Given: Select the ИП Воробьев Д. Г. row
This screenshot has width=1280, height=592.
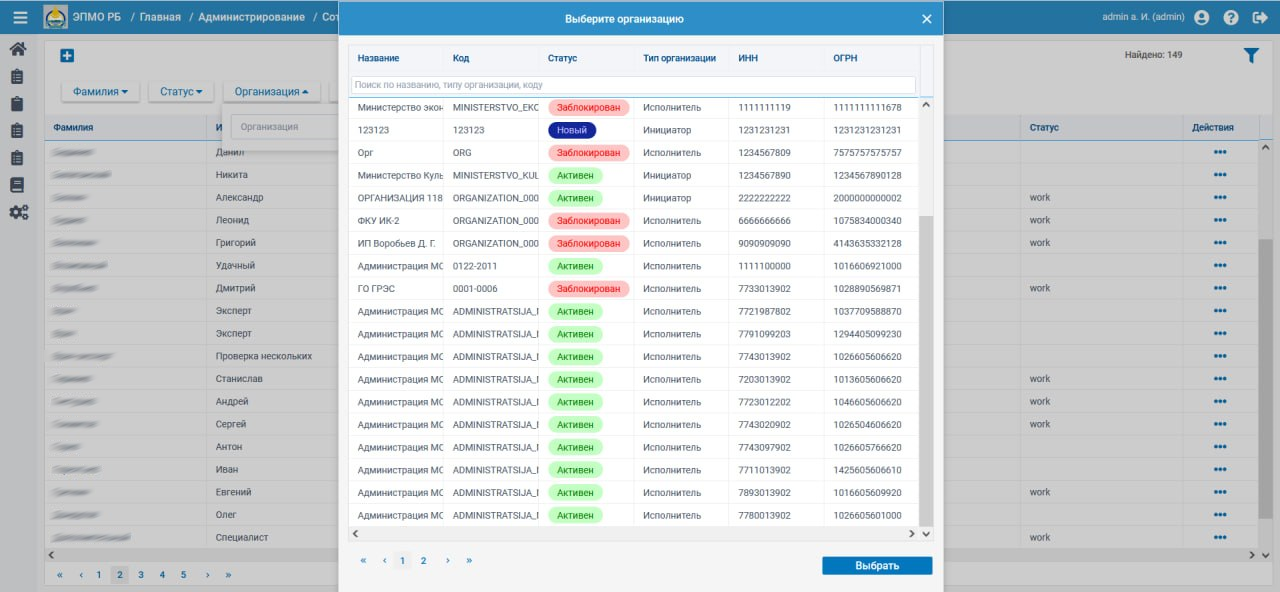Looking at the screenshot, I should click(x=633, y=243).
